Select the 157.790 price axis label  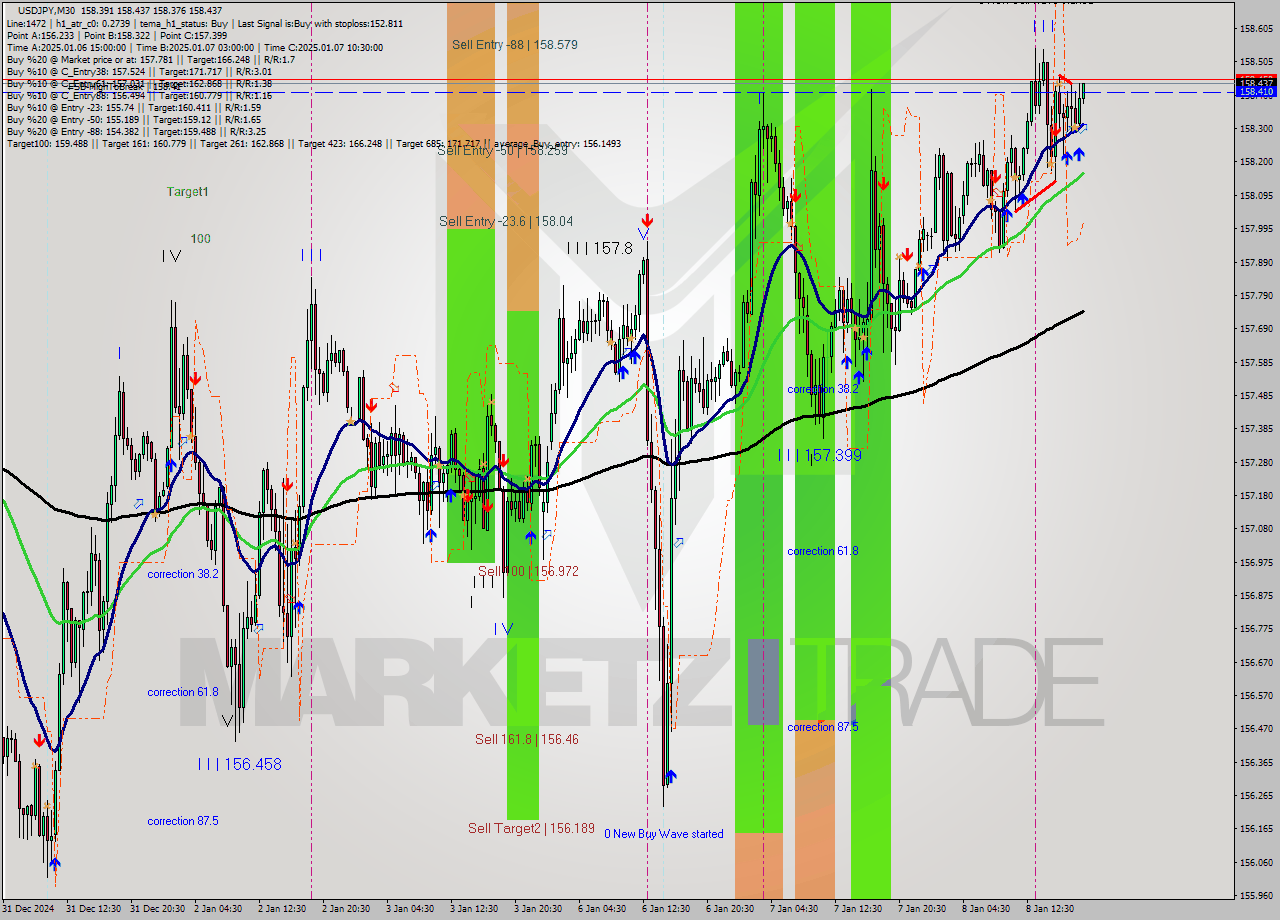click(1257, 296)
